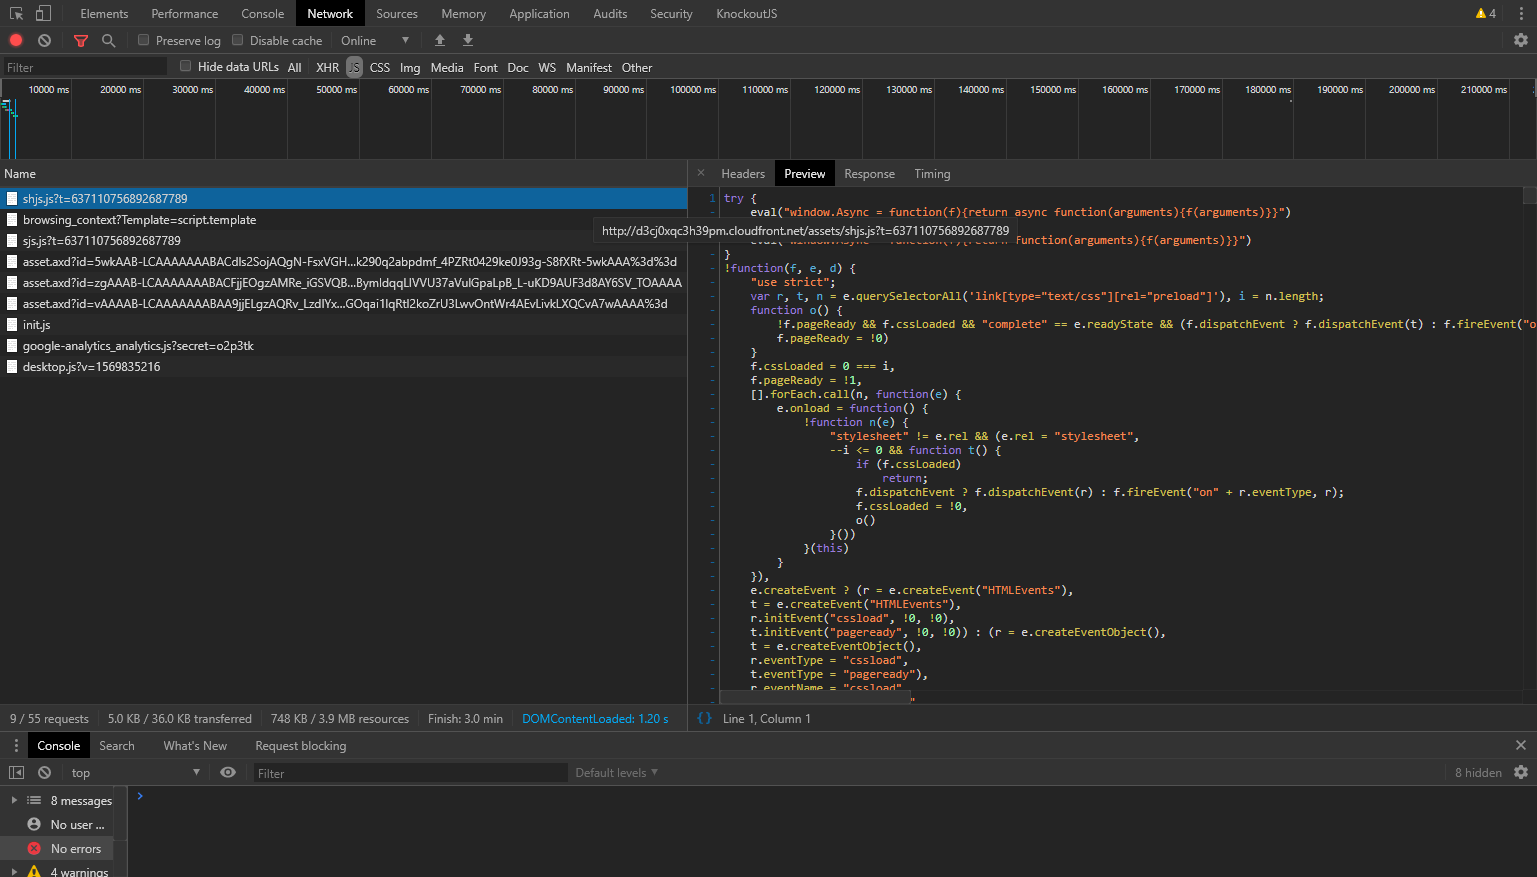Select the init.js request

click(343, 324)
